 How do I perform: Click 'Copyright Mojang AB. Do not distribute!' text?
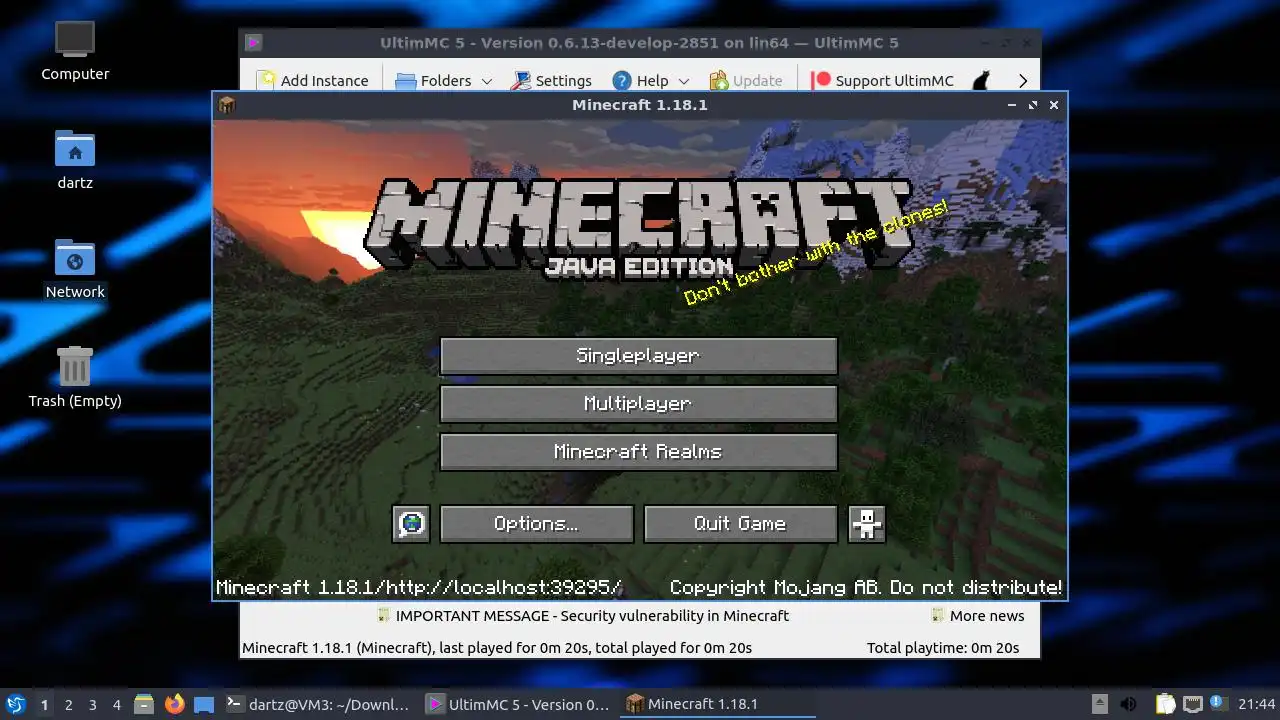pyautogui.click(x=866, y=588)
